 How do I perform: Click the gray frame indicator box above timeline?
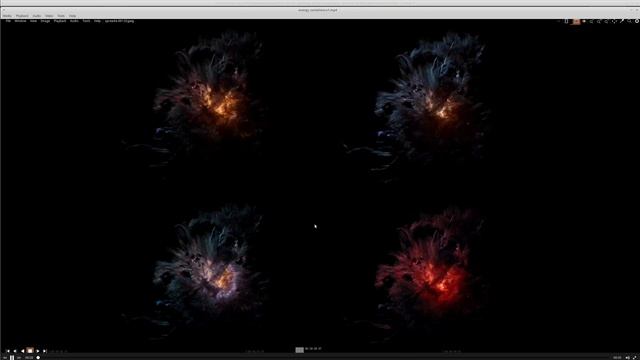[x=300, y=350]
